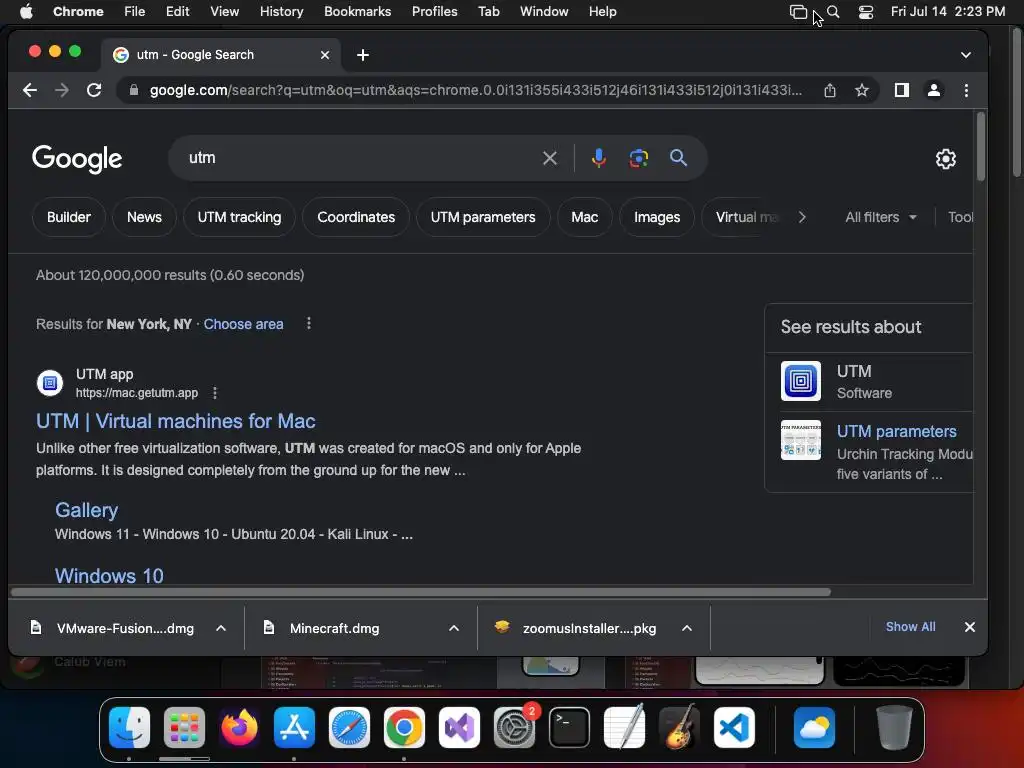Click the Chrome forward arrow button
The image size is (1024, 768).
click(x=62, y=90)
